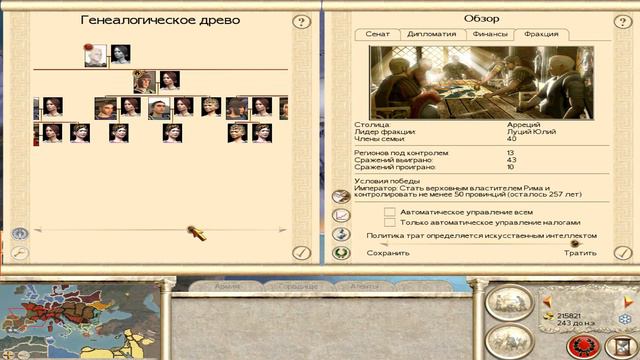Click the Генеалогическое древо title
Viewport: 640px width, 360px height.
coord(160,20)
